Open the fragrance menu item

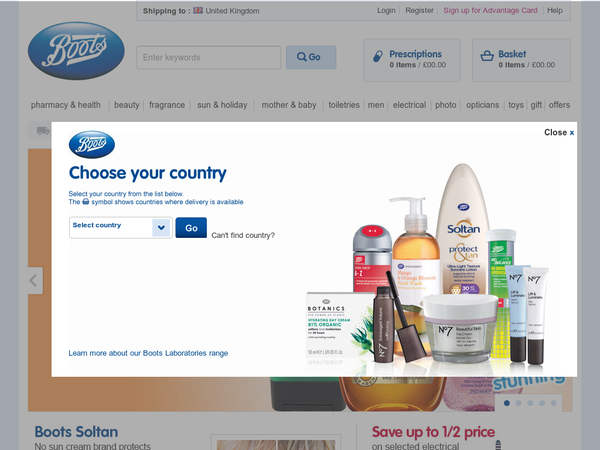[167, 105]
